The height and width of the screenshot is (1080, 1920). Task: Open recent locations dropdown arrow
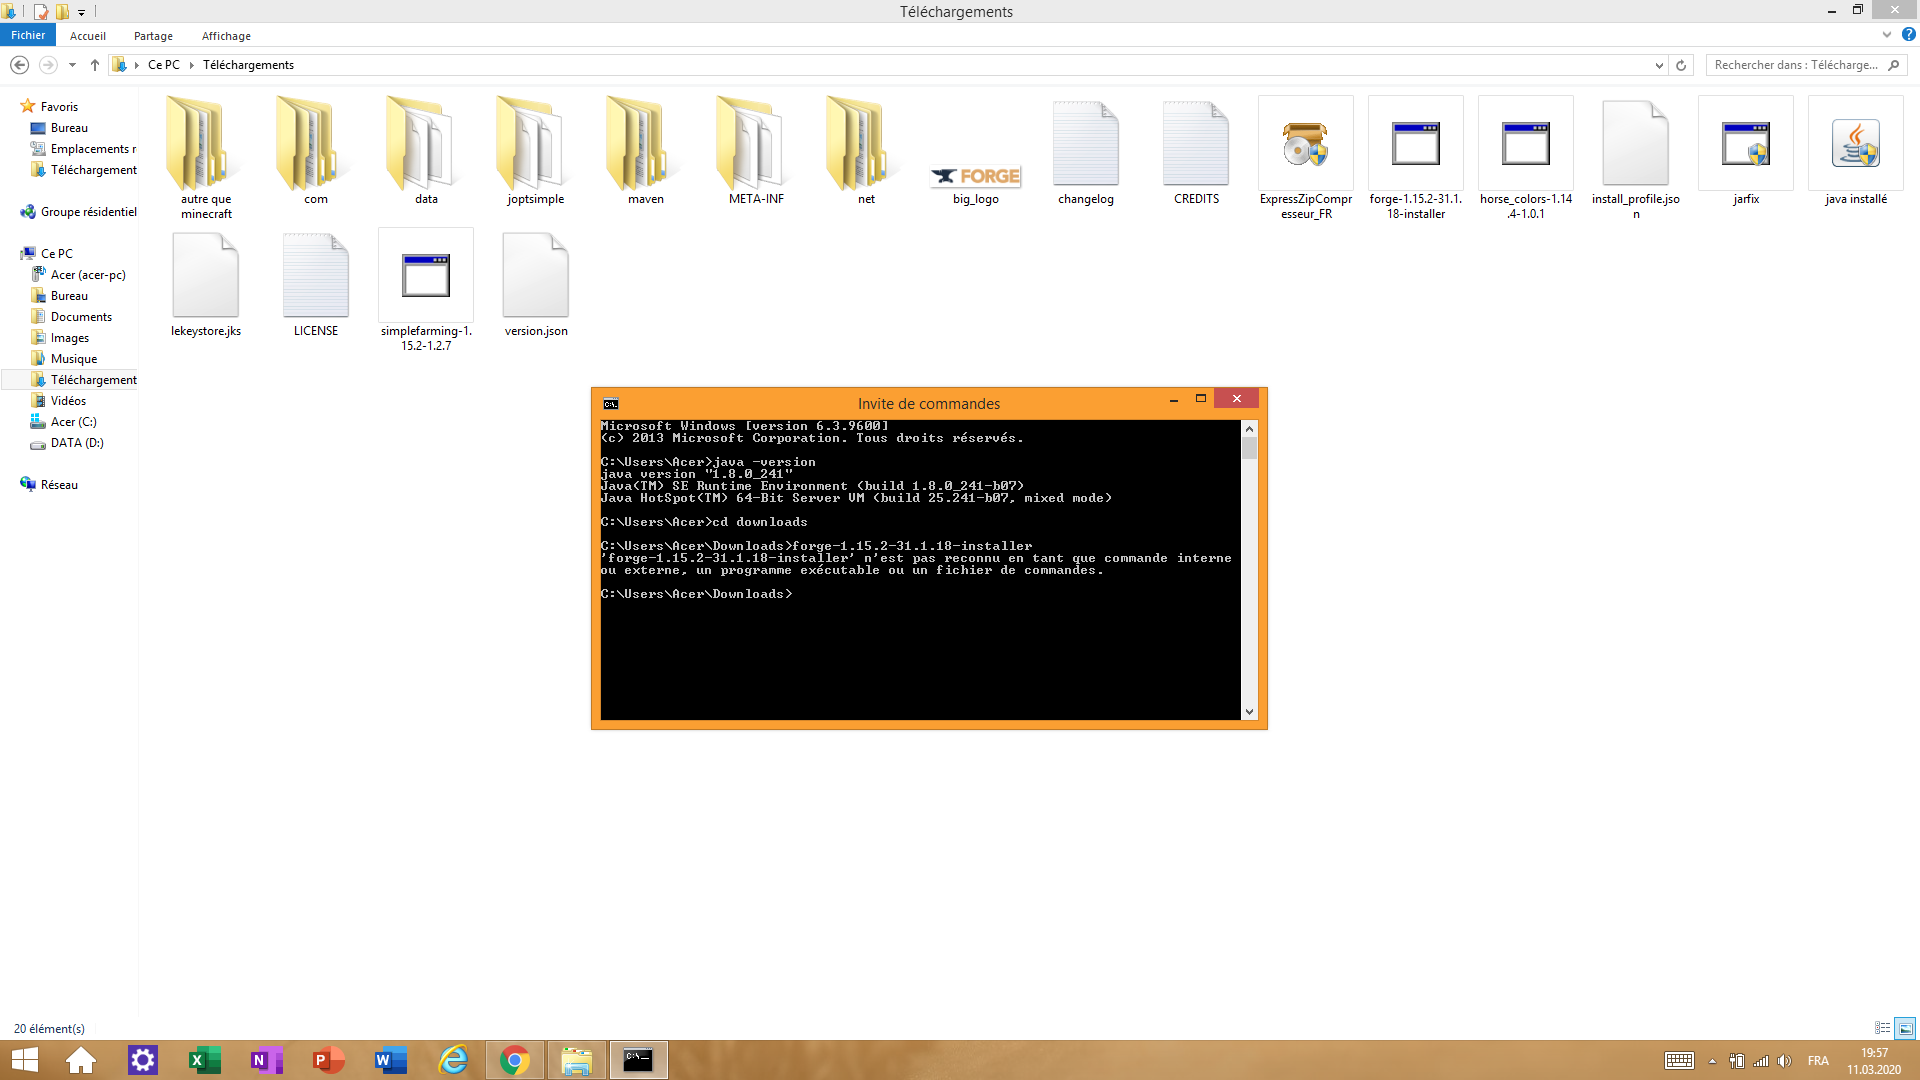tap(72, 65)
